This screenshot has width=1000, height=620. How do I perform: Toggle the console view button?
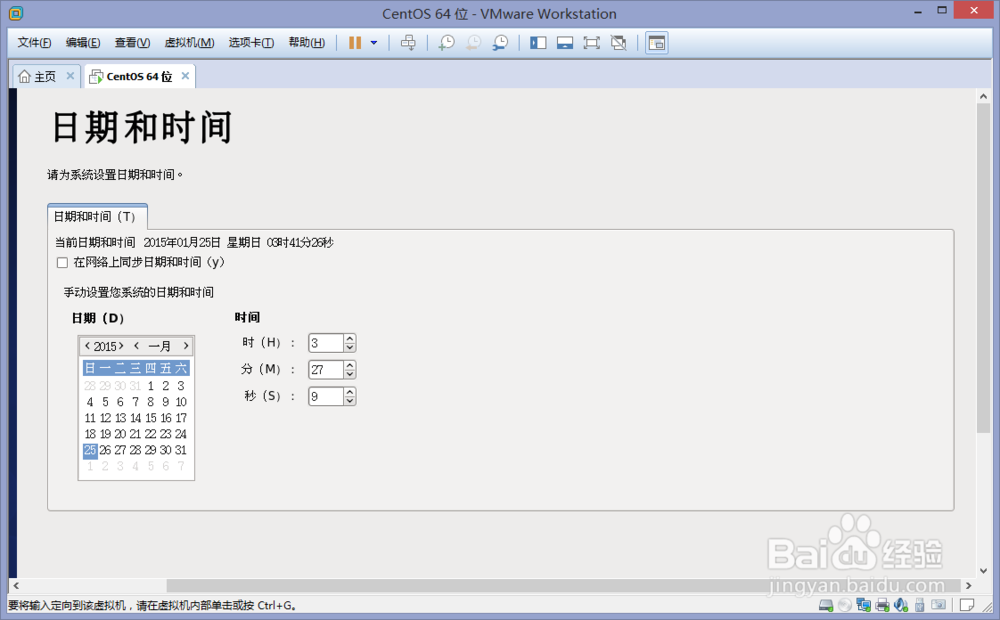656,43
